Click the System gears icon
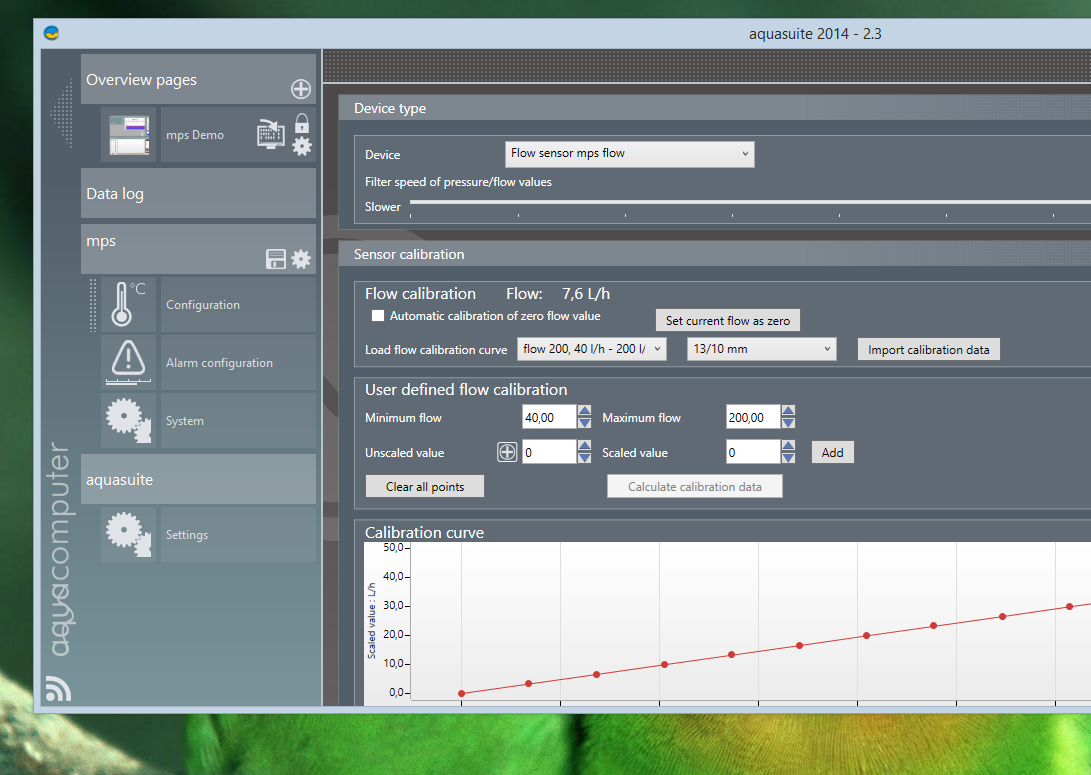 [x=129, y=420]
